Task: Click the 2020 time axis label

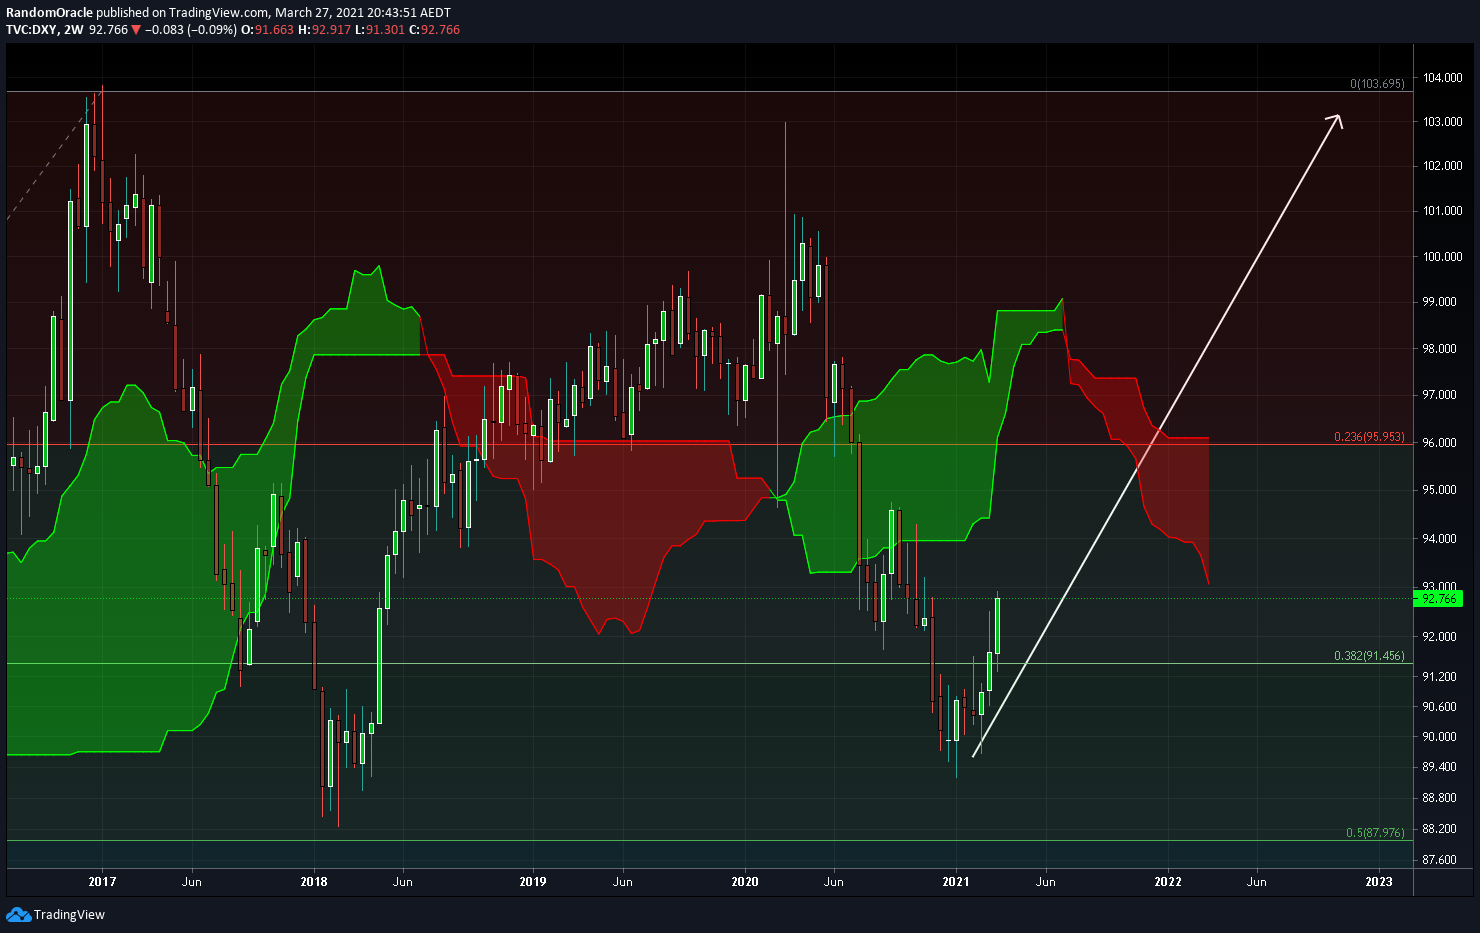Action: click(745, 882)
